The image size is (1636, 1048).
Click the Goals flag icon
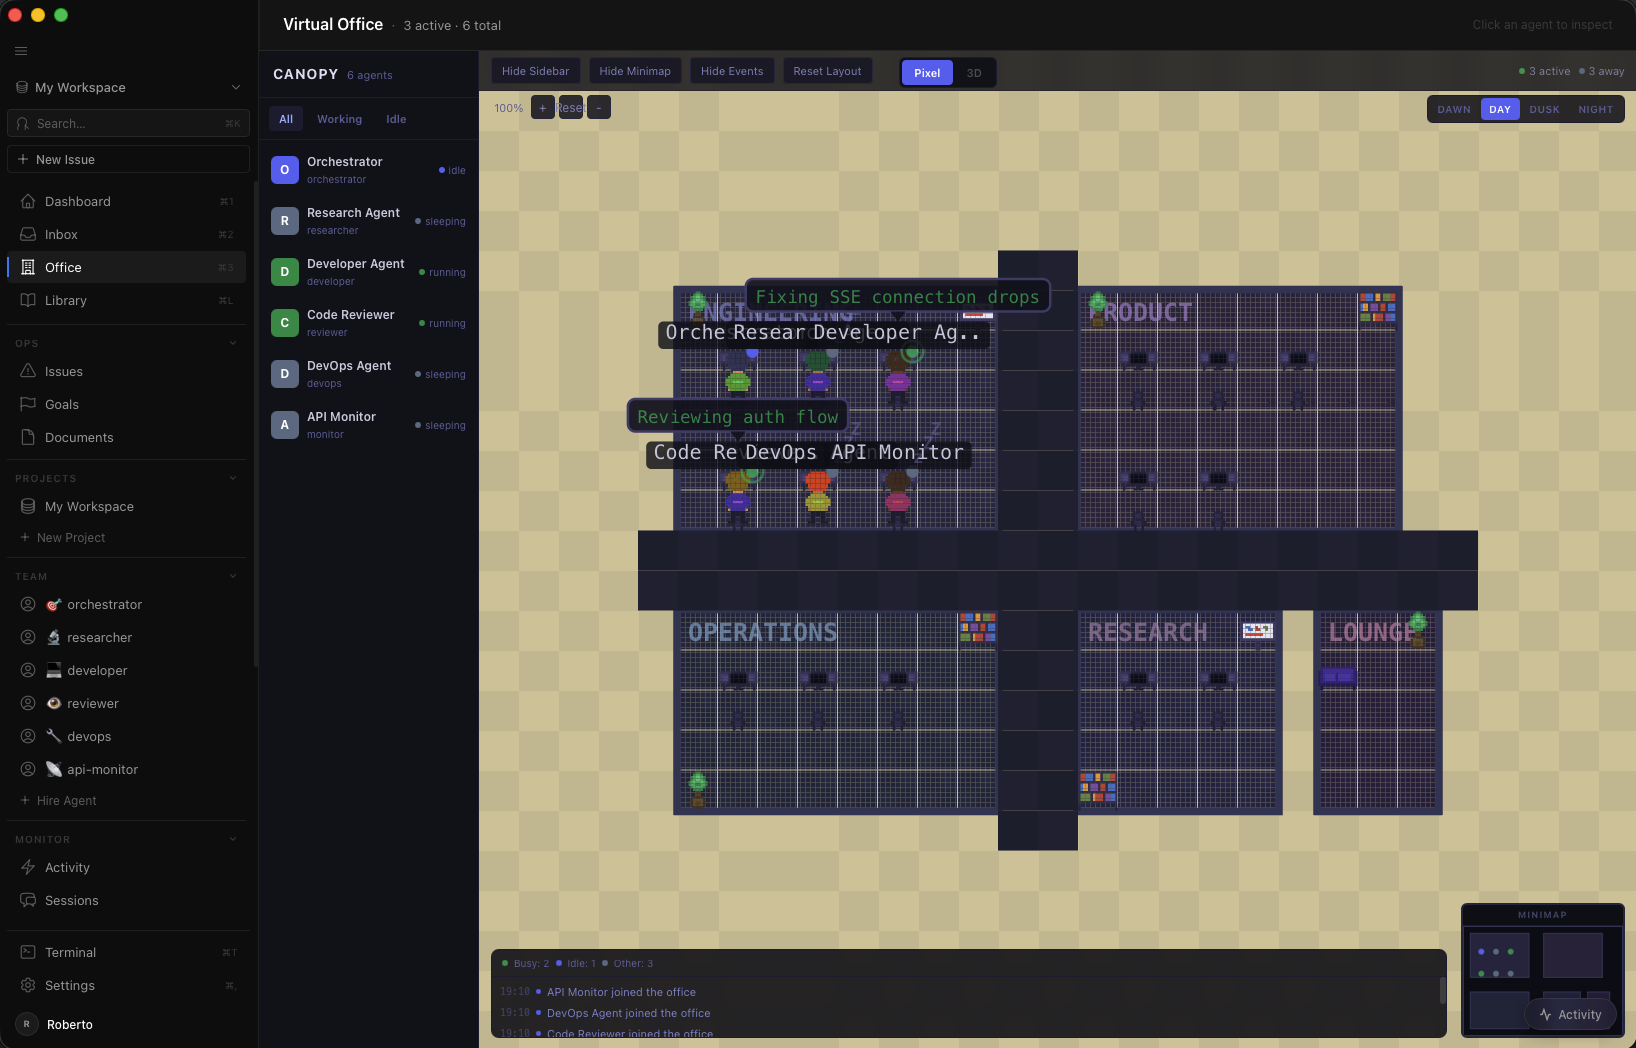click(x=28, y=404)
